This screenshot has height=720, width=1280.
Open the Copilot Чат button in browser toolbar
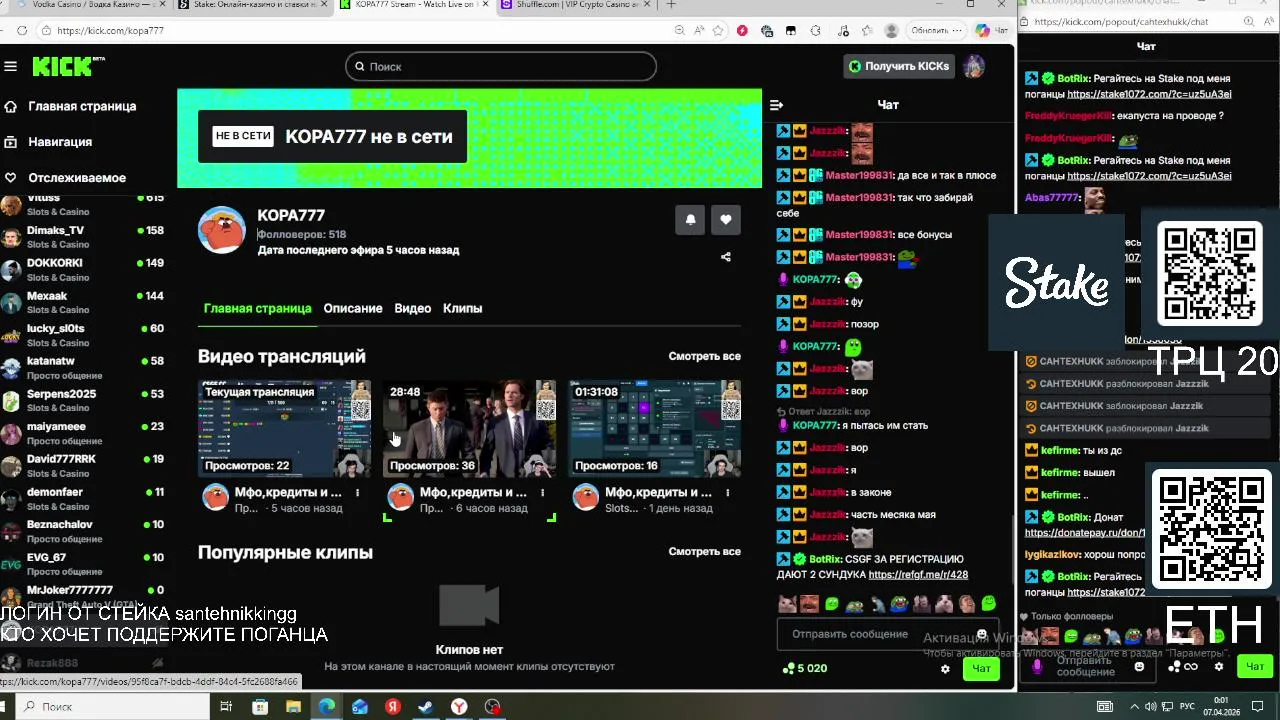pos(992,30)
